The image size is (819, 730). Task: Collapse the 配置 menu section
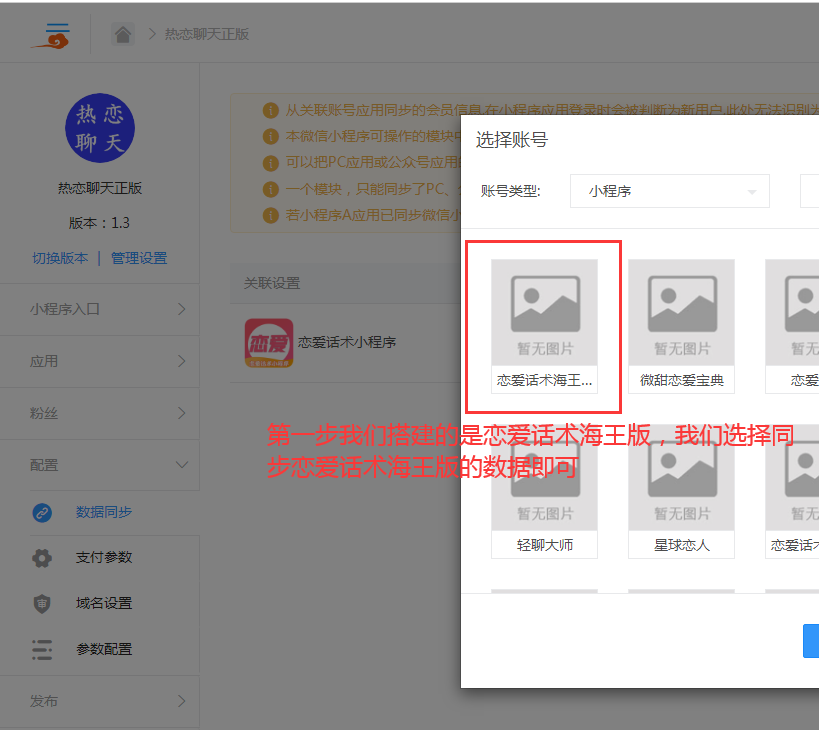pos(100,465)
